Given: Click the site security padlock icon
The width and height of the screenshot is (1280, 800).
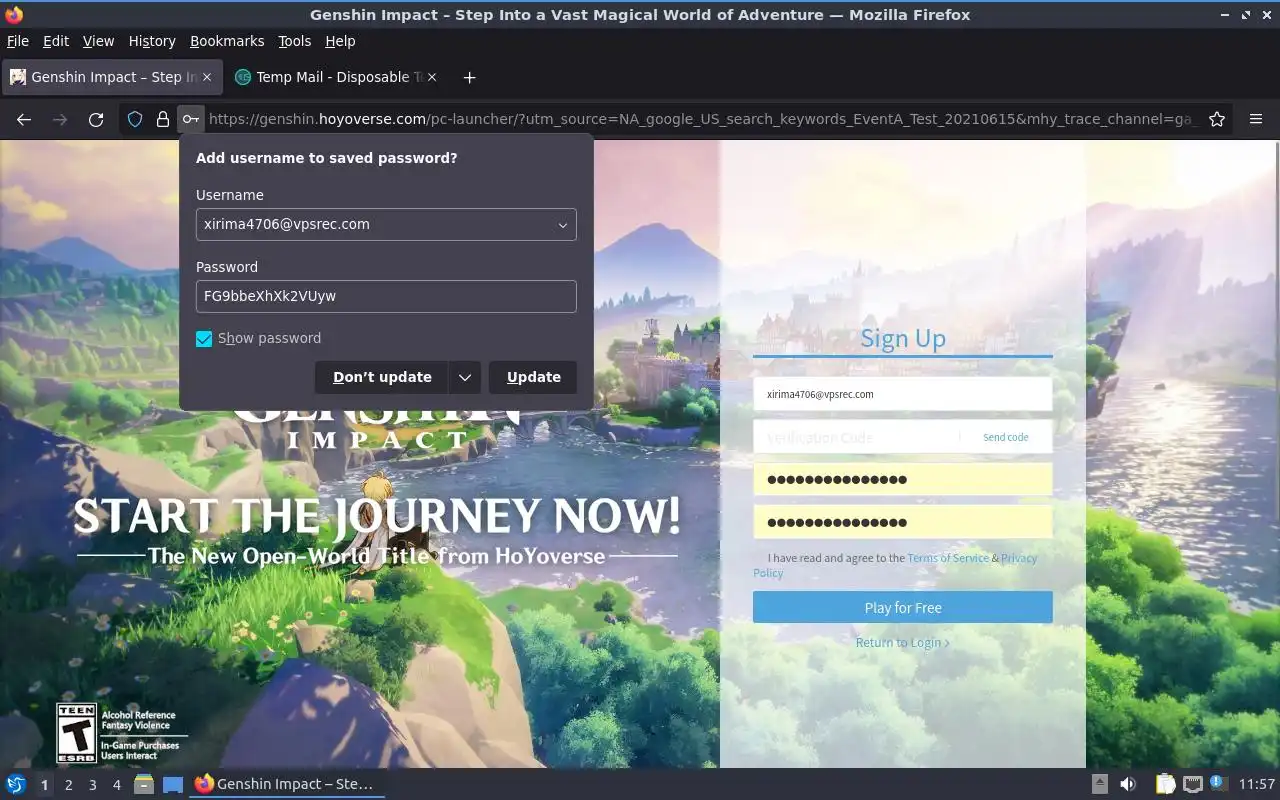Looking at the screenshot, I should coord(163,119).
